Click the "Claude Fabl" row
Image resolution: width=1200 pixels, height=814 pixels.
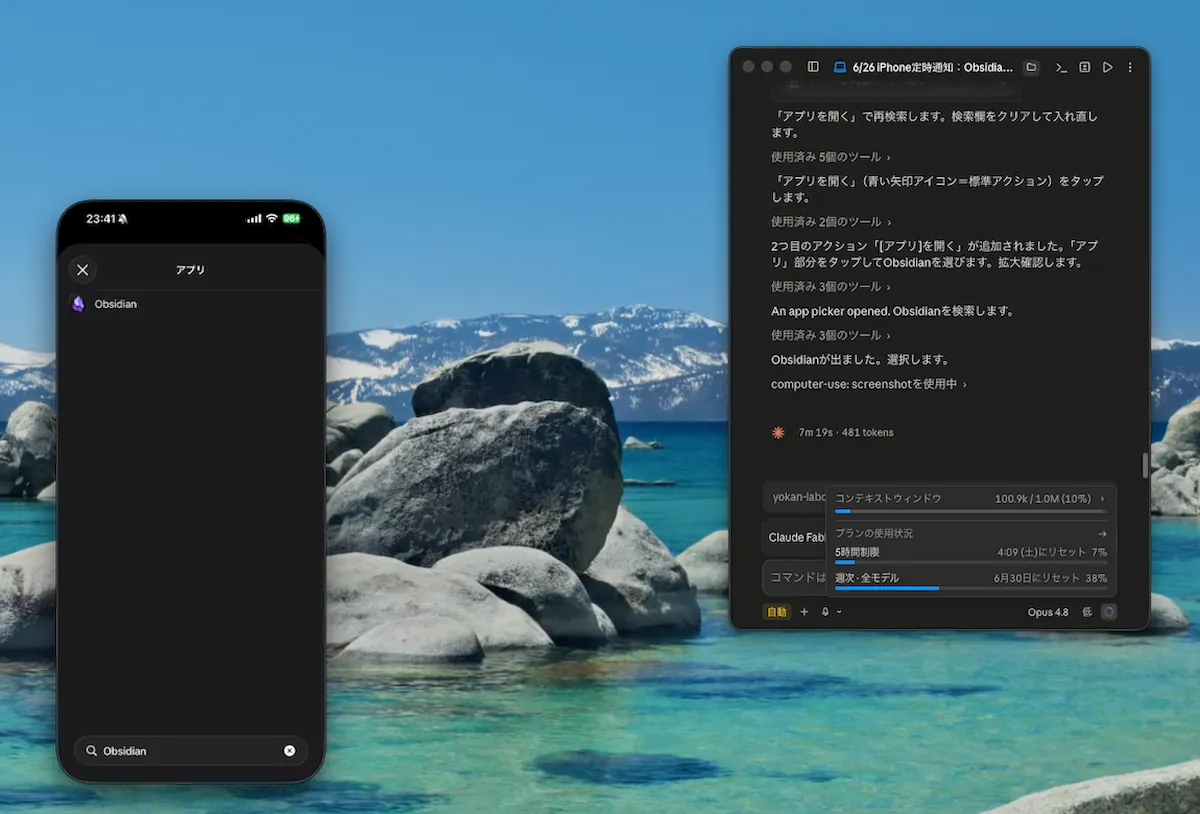[x=796, y=537]
